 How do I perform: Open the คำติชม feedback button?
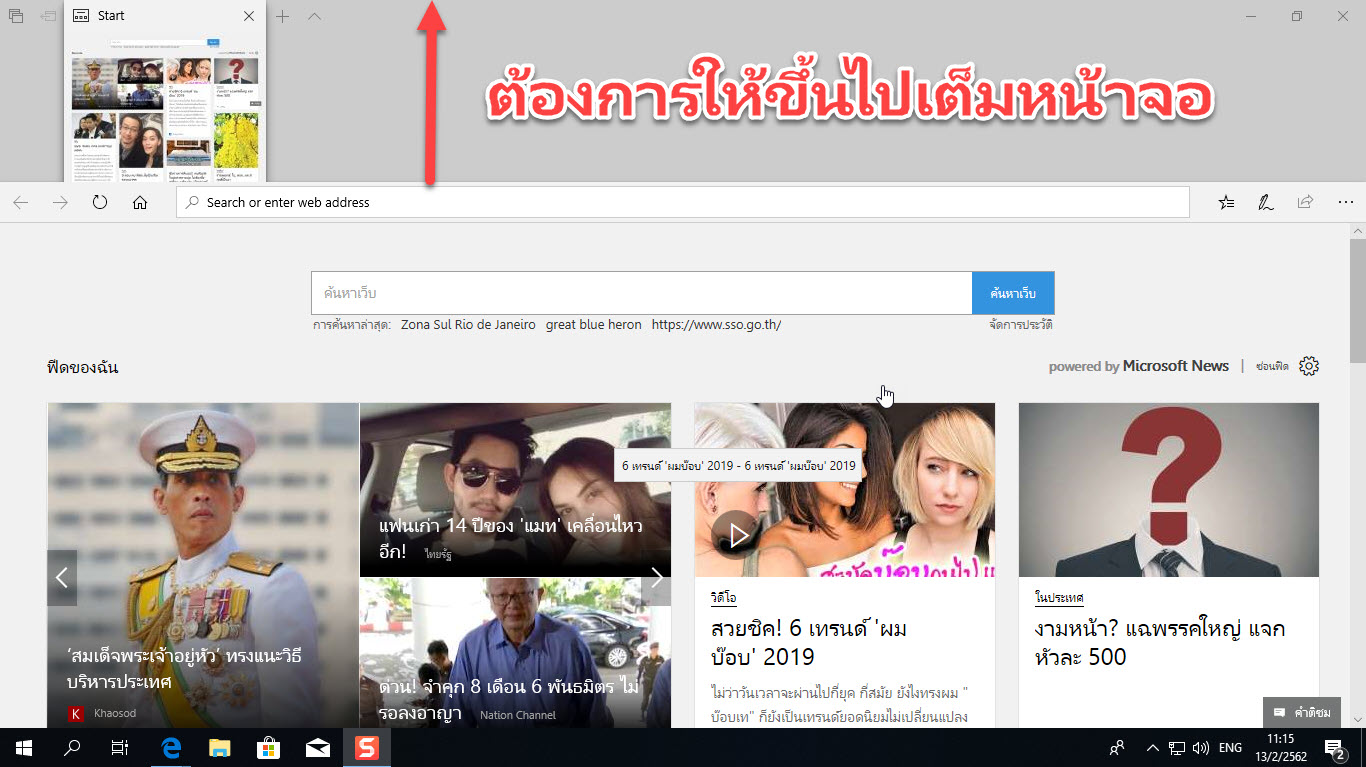click(x=1302, y=712)
